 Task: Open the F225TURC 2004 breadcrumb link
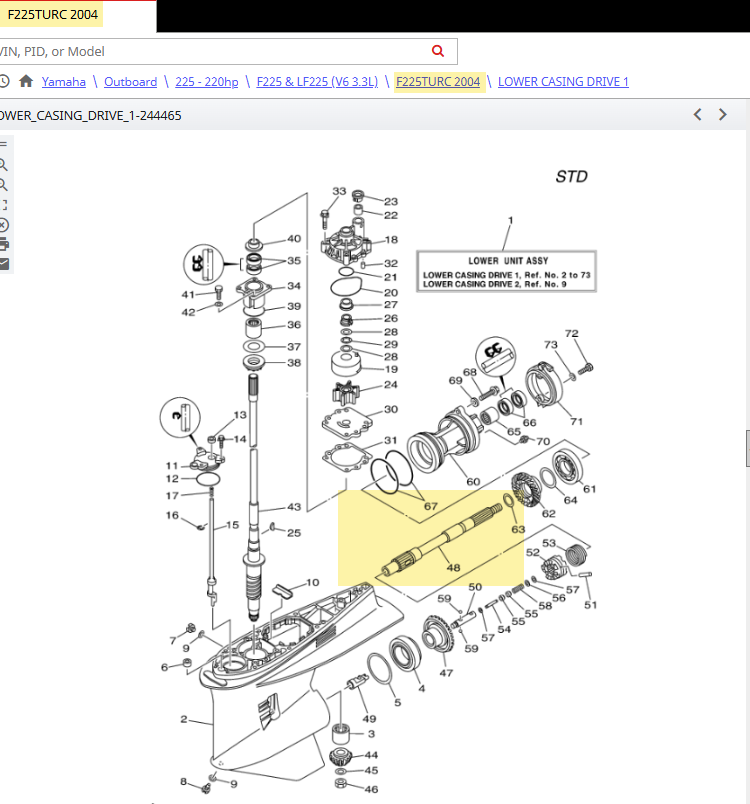click(438, 82)
